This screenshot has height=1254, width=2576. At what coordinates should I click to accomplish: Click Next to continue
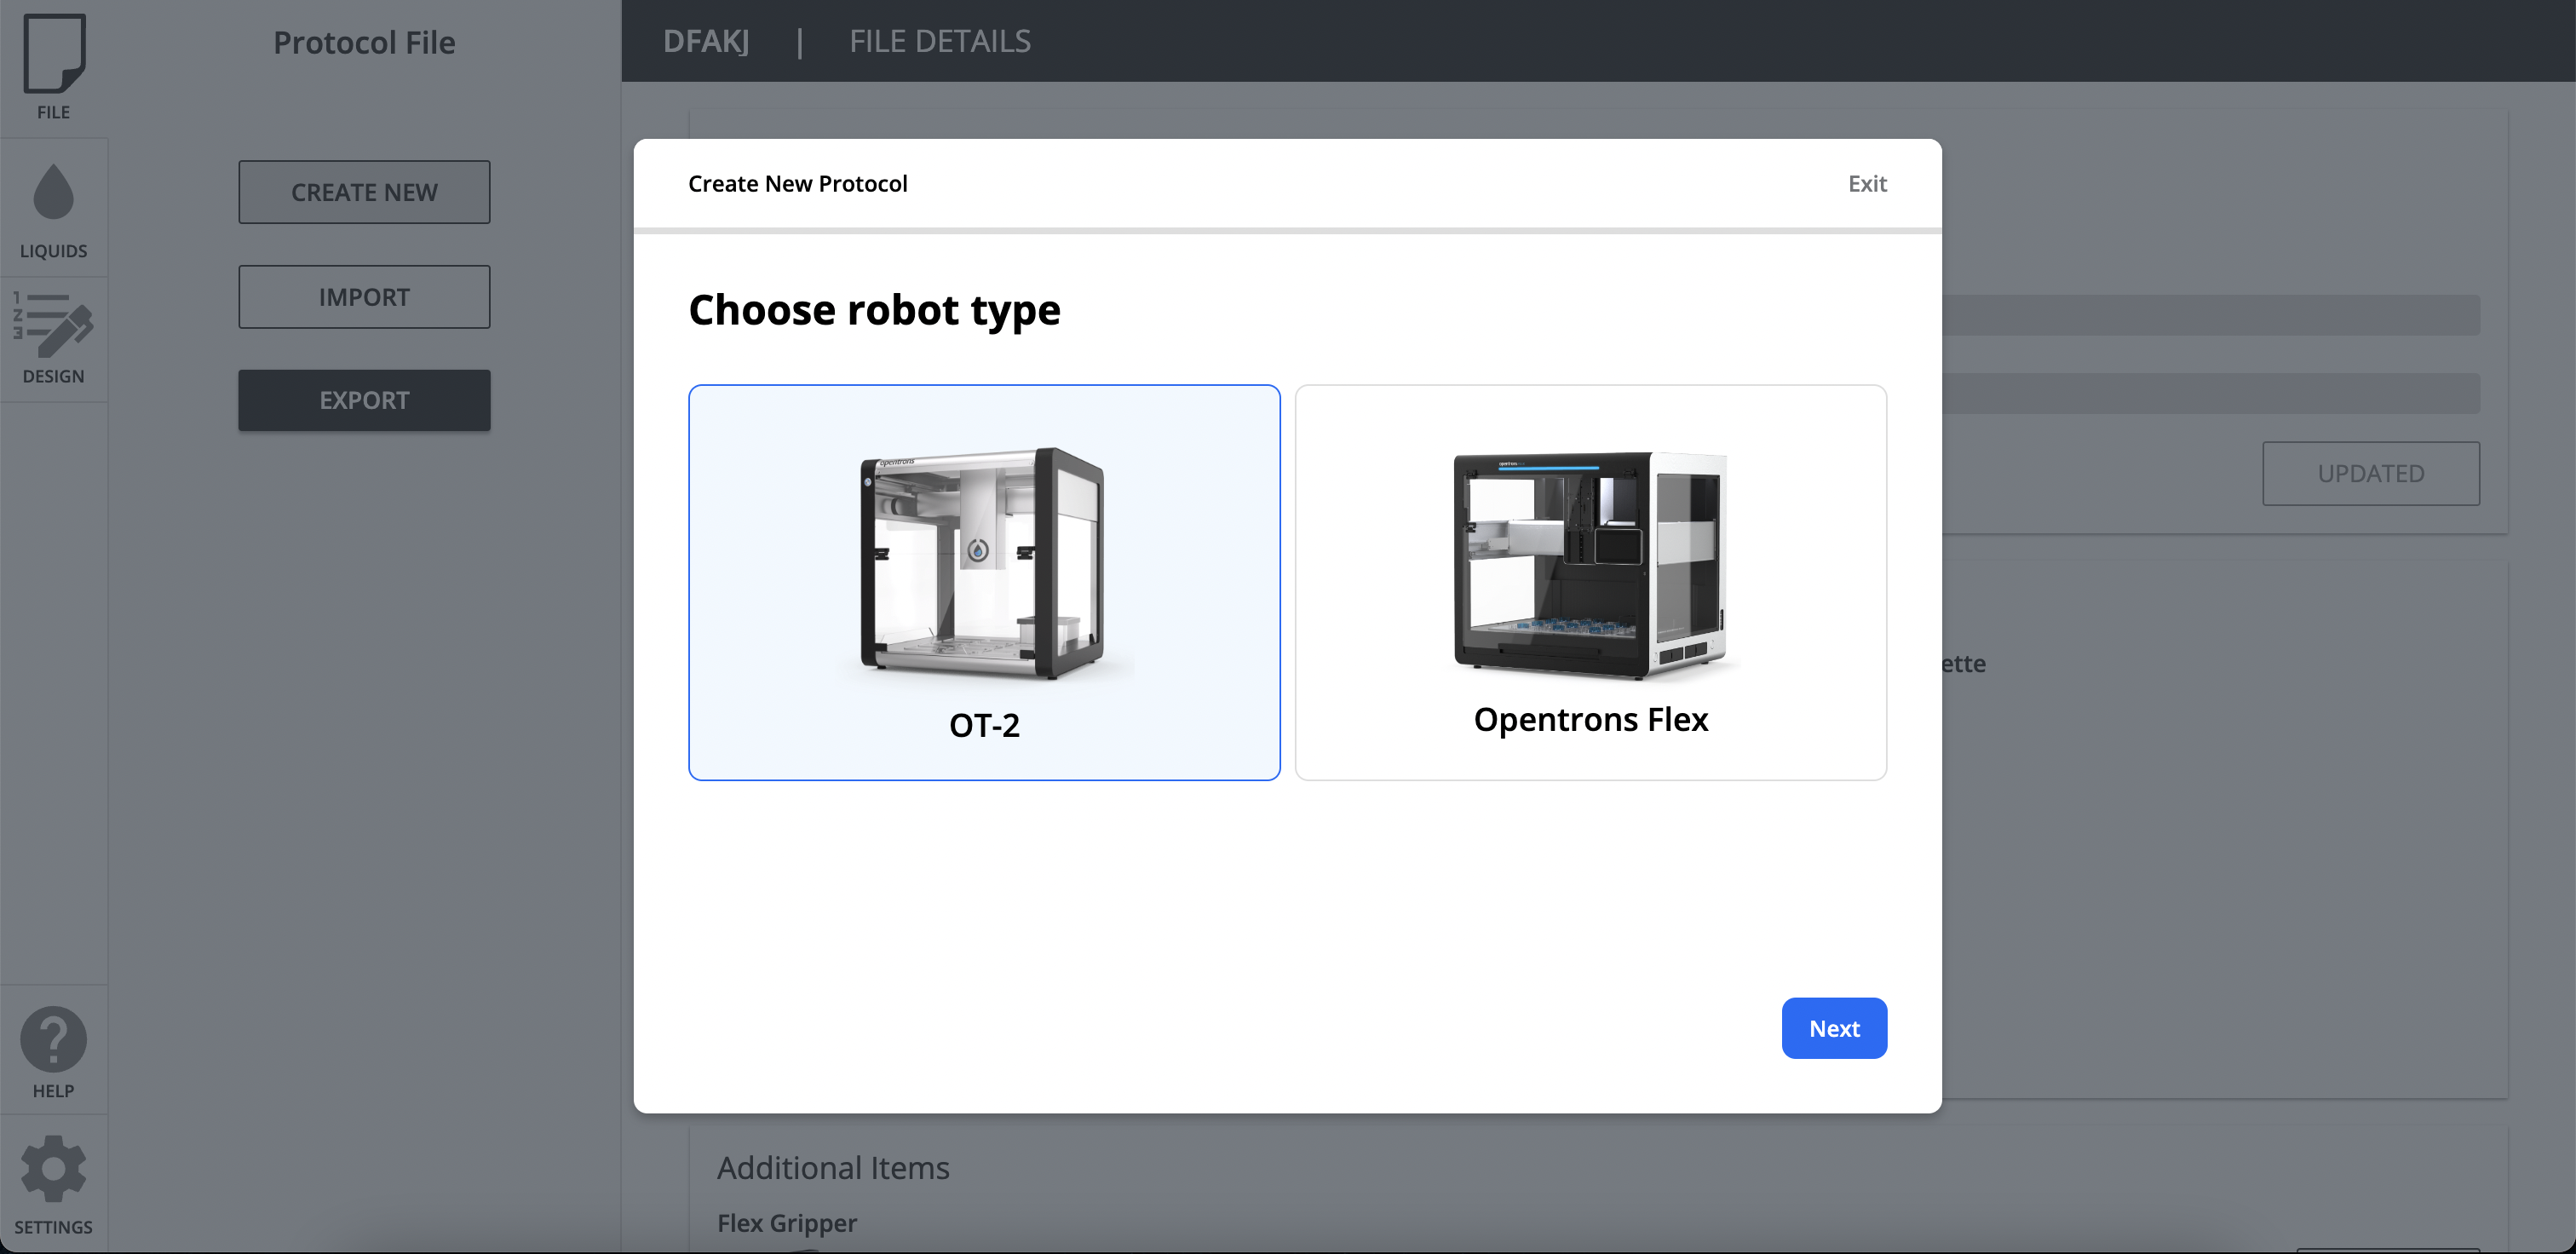tap(1834, 1028)
